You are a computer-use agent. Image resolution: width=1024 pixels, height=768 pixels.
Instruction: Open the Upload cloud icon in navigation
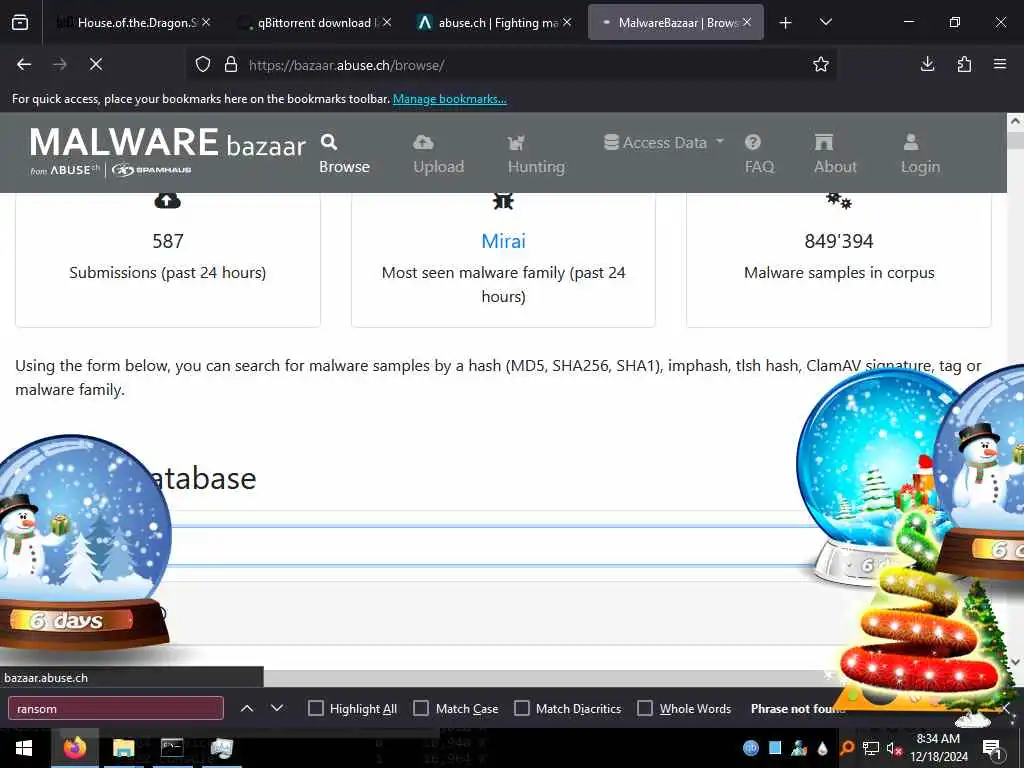(423, 142)
